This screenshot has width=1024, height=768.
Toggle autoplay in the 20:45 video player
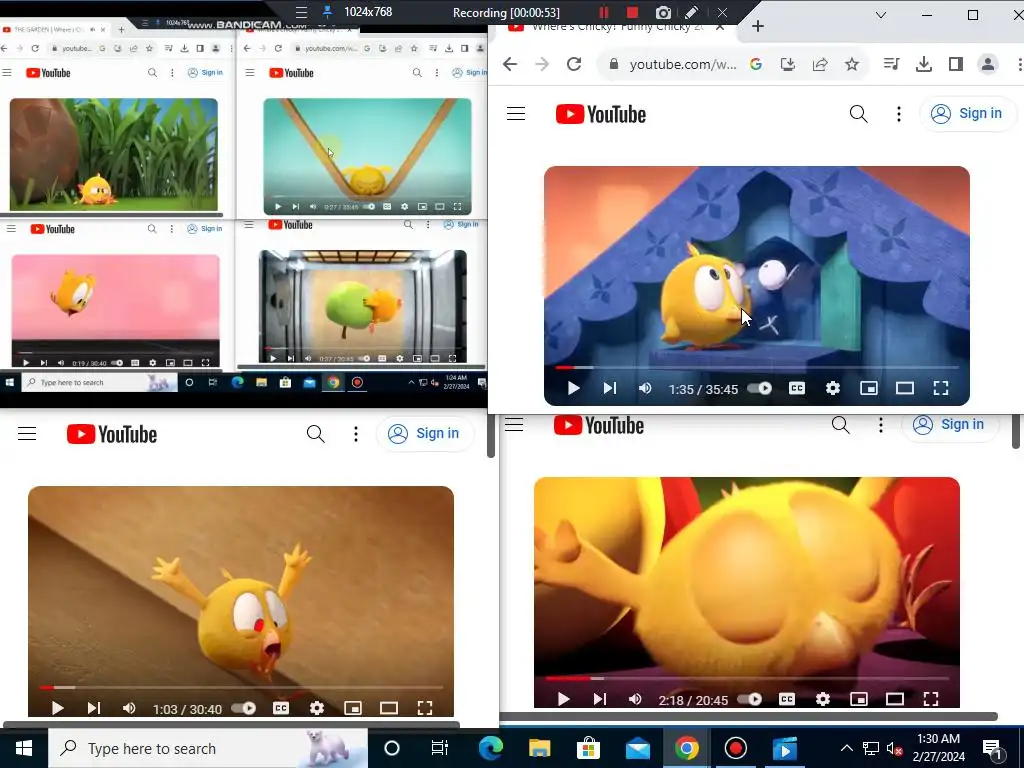pyautogui.click(x=750, y=699)
